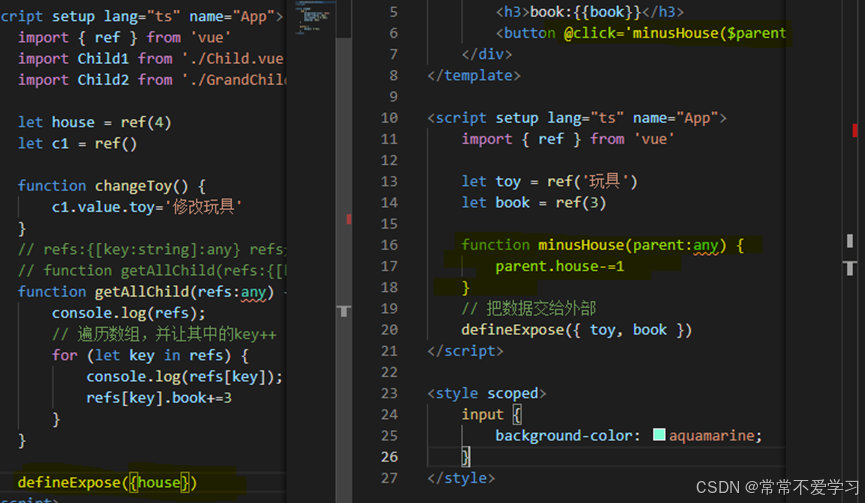The image size is (865, 503).
Task: Open the aquamarine color picker swatch
Action: 659,435
